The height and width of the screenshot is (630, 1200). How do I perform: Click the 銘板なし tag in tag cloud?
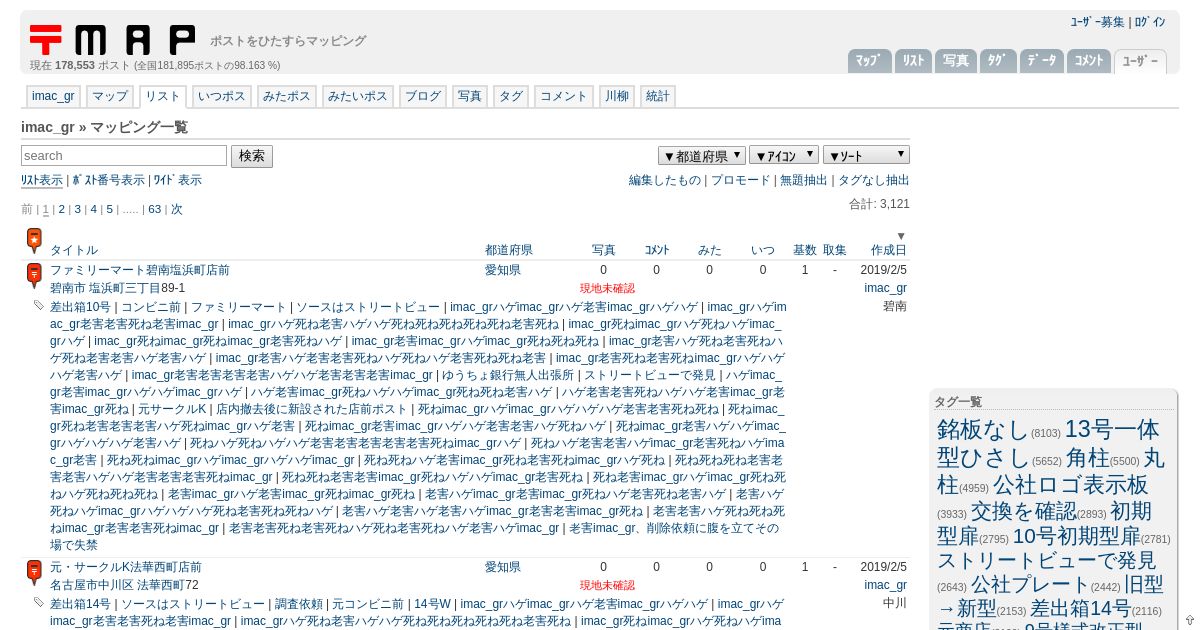[x=982, y=430]
